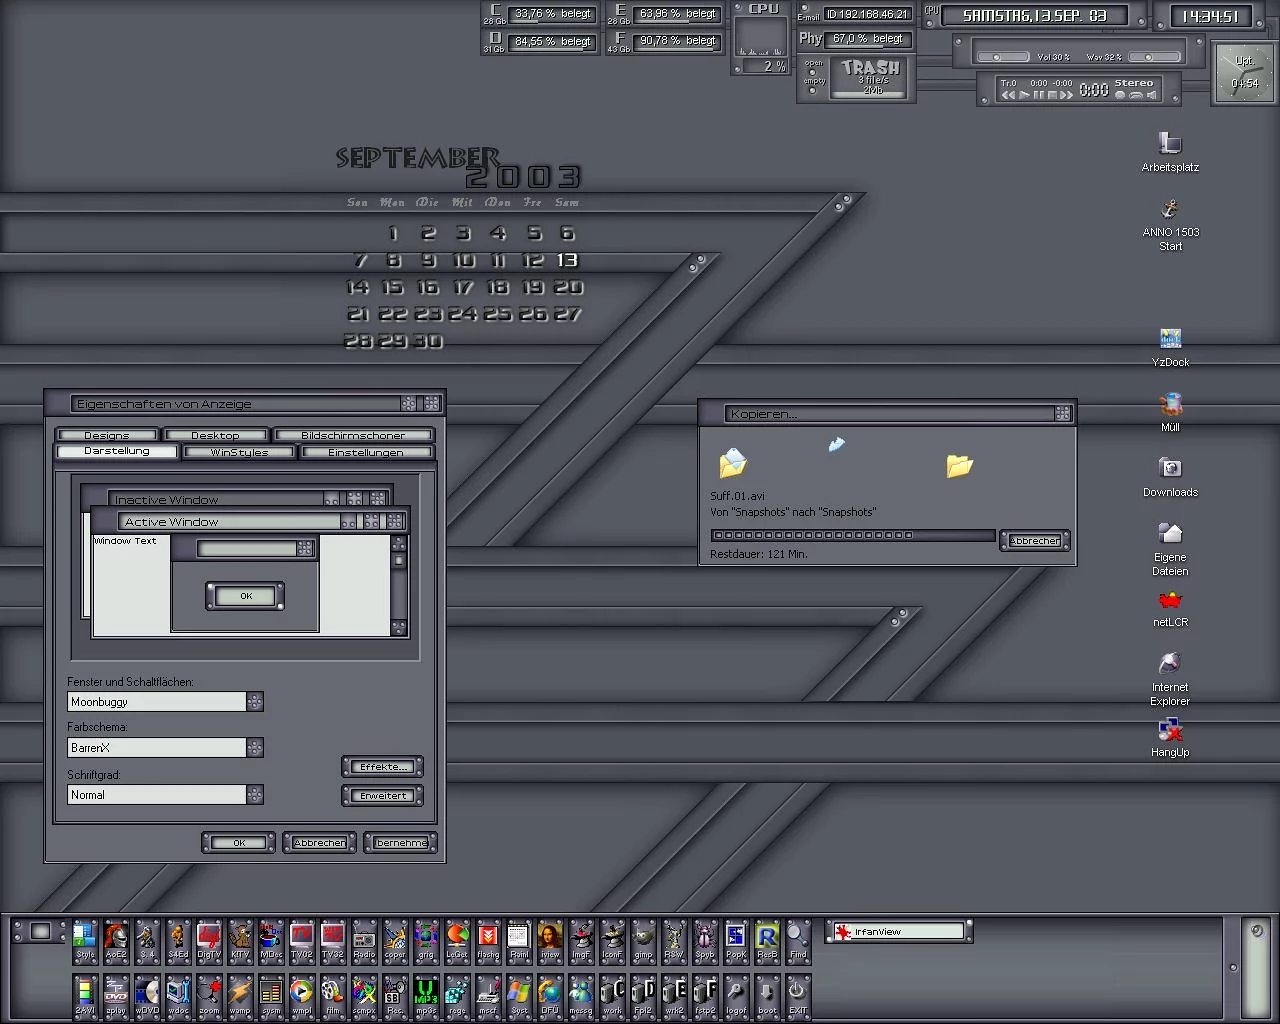
Task: Cancel the copy with Abbrechen
Action: [1034, 541]
